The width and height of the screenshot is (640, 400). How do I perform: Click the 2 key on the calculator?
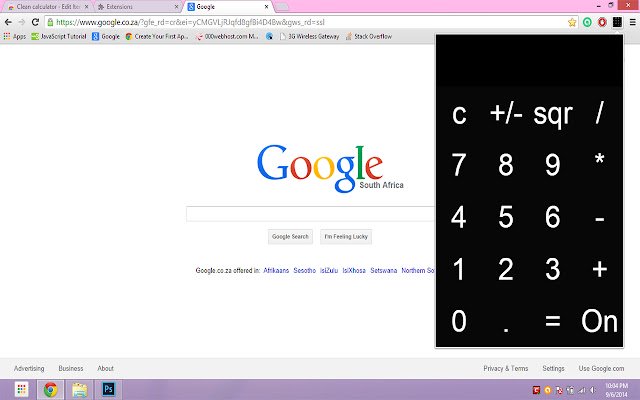pyautogui.click(x=506, y=269)
